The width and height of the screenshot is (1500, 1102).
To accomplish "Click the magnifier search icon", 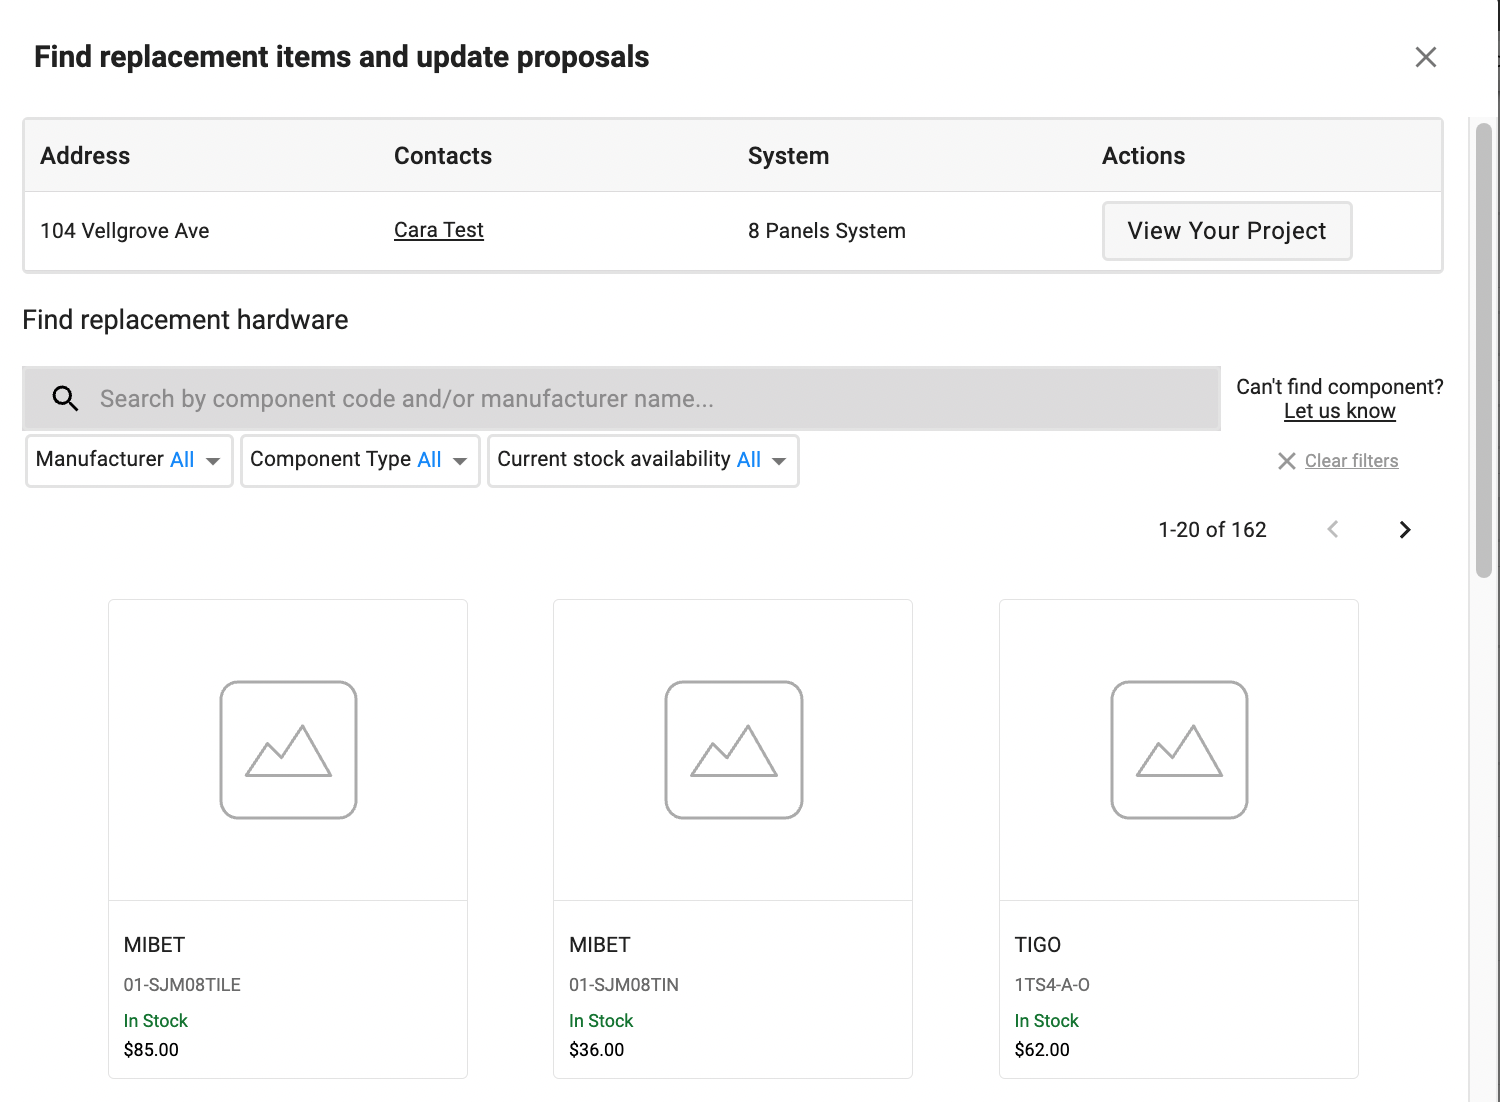I will click(66, 399).
